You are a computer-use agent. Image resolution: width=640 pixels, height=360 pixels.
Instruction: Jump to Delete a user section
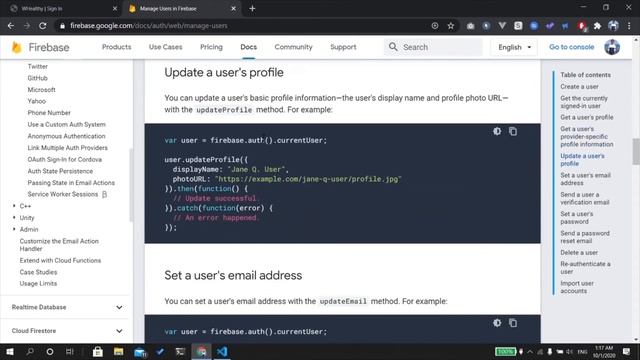click(x=579, y=253)
